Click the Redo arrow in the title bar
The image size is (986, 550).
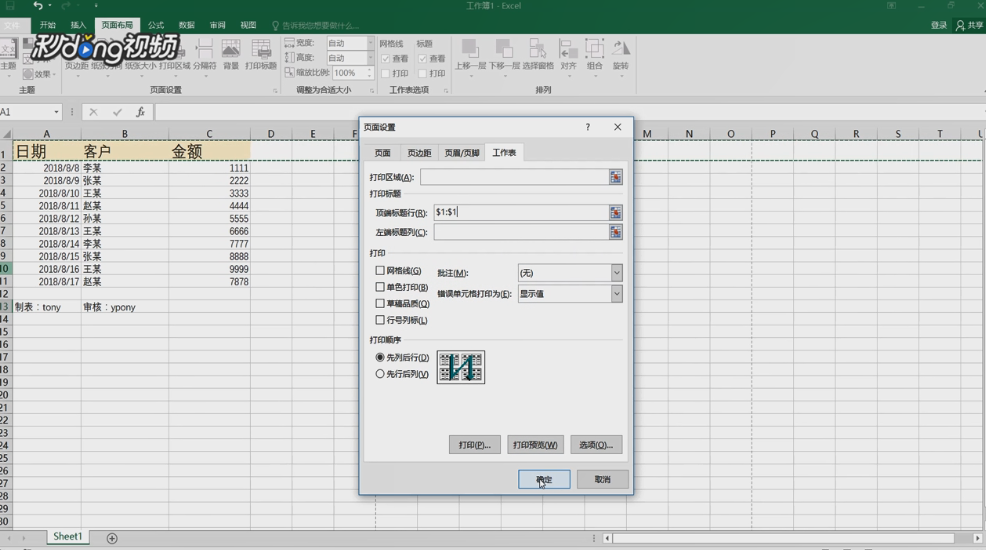(x=66, y=6)
